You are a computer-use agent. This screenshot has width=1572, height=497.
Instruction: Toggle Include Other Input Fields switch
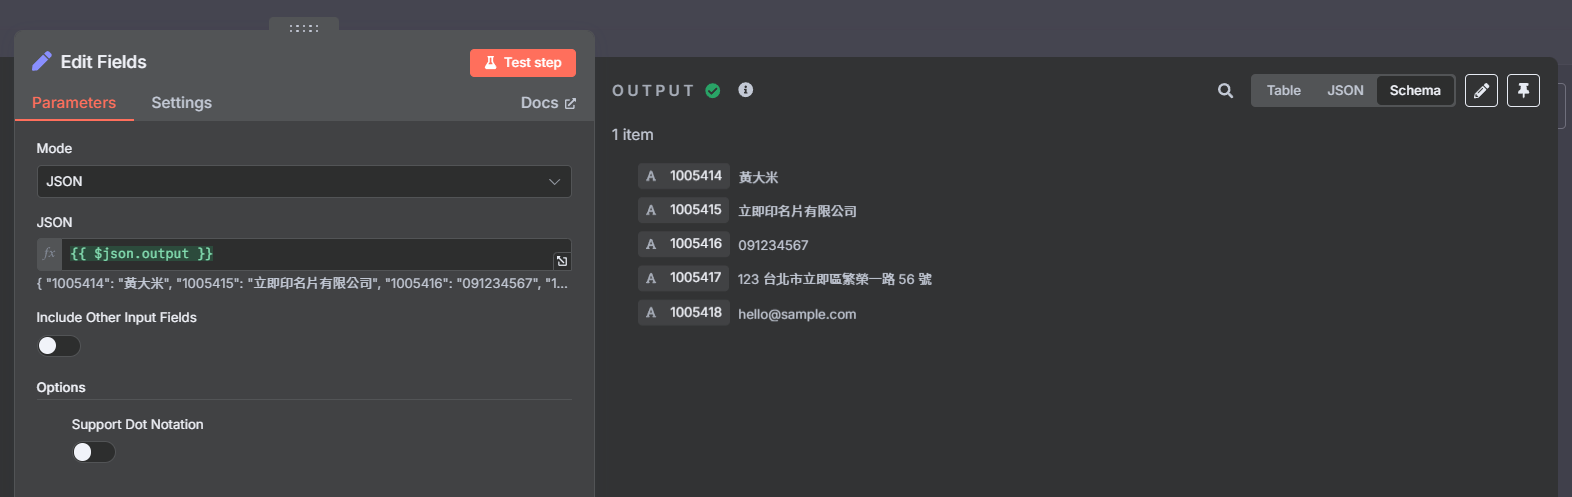(59, 346)
